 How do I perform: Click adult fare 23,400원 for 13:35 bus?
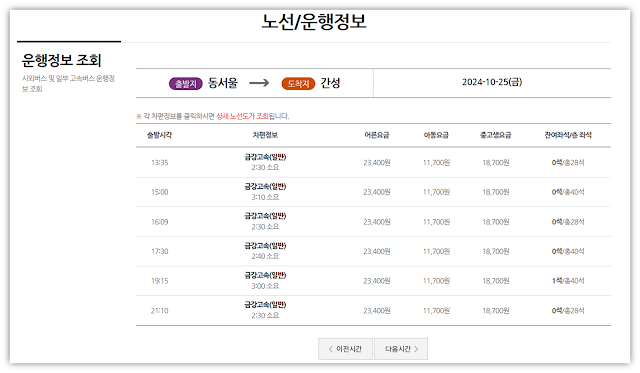click(377, 162)
